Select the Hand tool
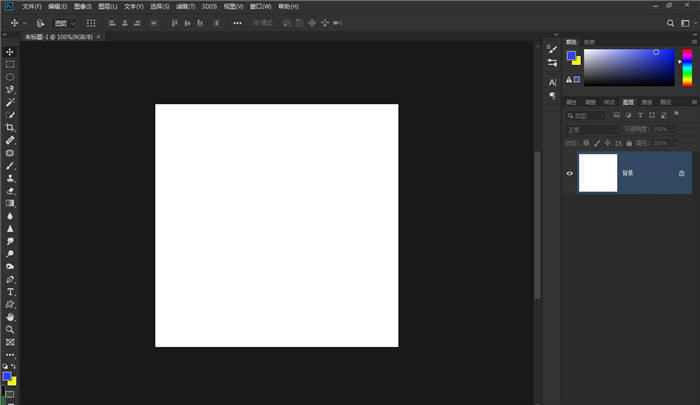Viewport: 700px width, 405px height. (x=10, y=317)
